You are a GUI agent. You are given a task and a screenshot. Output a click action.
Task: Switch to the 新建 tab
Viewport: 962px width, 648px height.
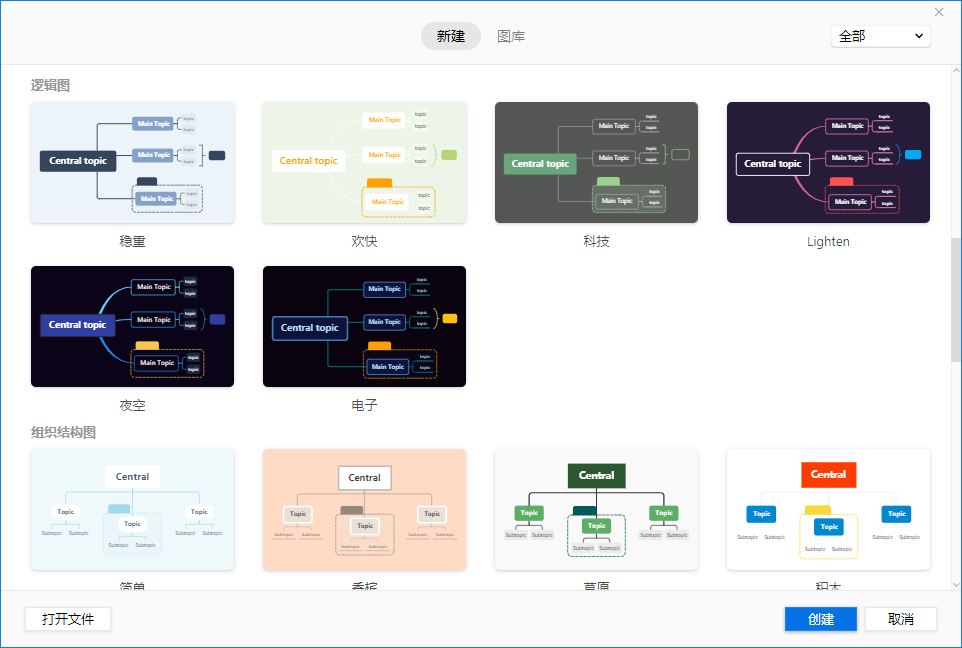(x=451, y=36)
